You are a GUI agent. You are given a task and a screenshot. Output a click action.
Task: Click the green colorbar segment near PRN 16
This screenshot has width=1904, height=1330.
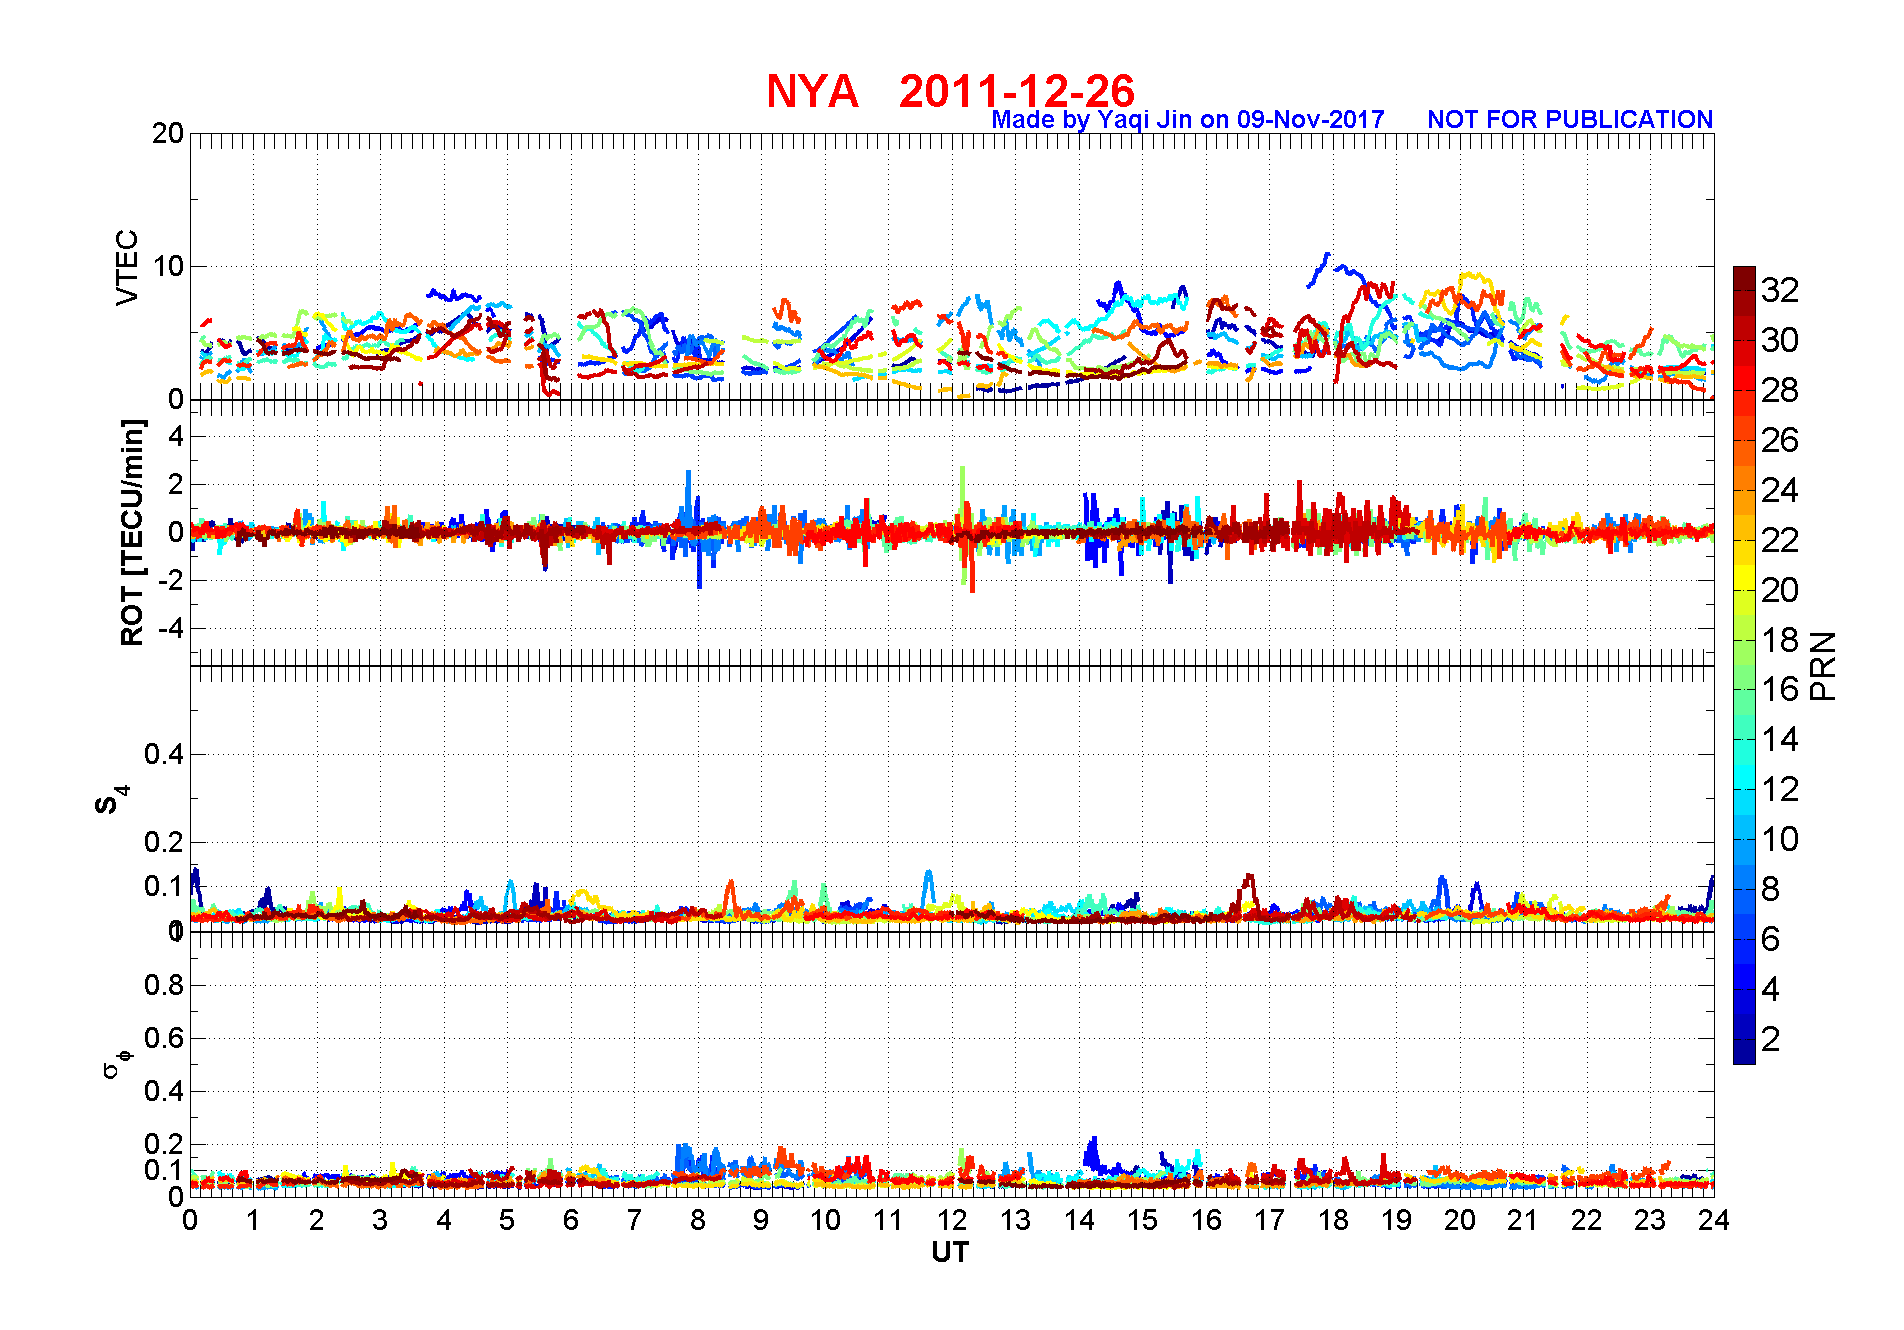(1744, 677)
